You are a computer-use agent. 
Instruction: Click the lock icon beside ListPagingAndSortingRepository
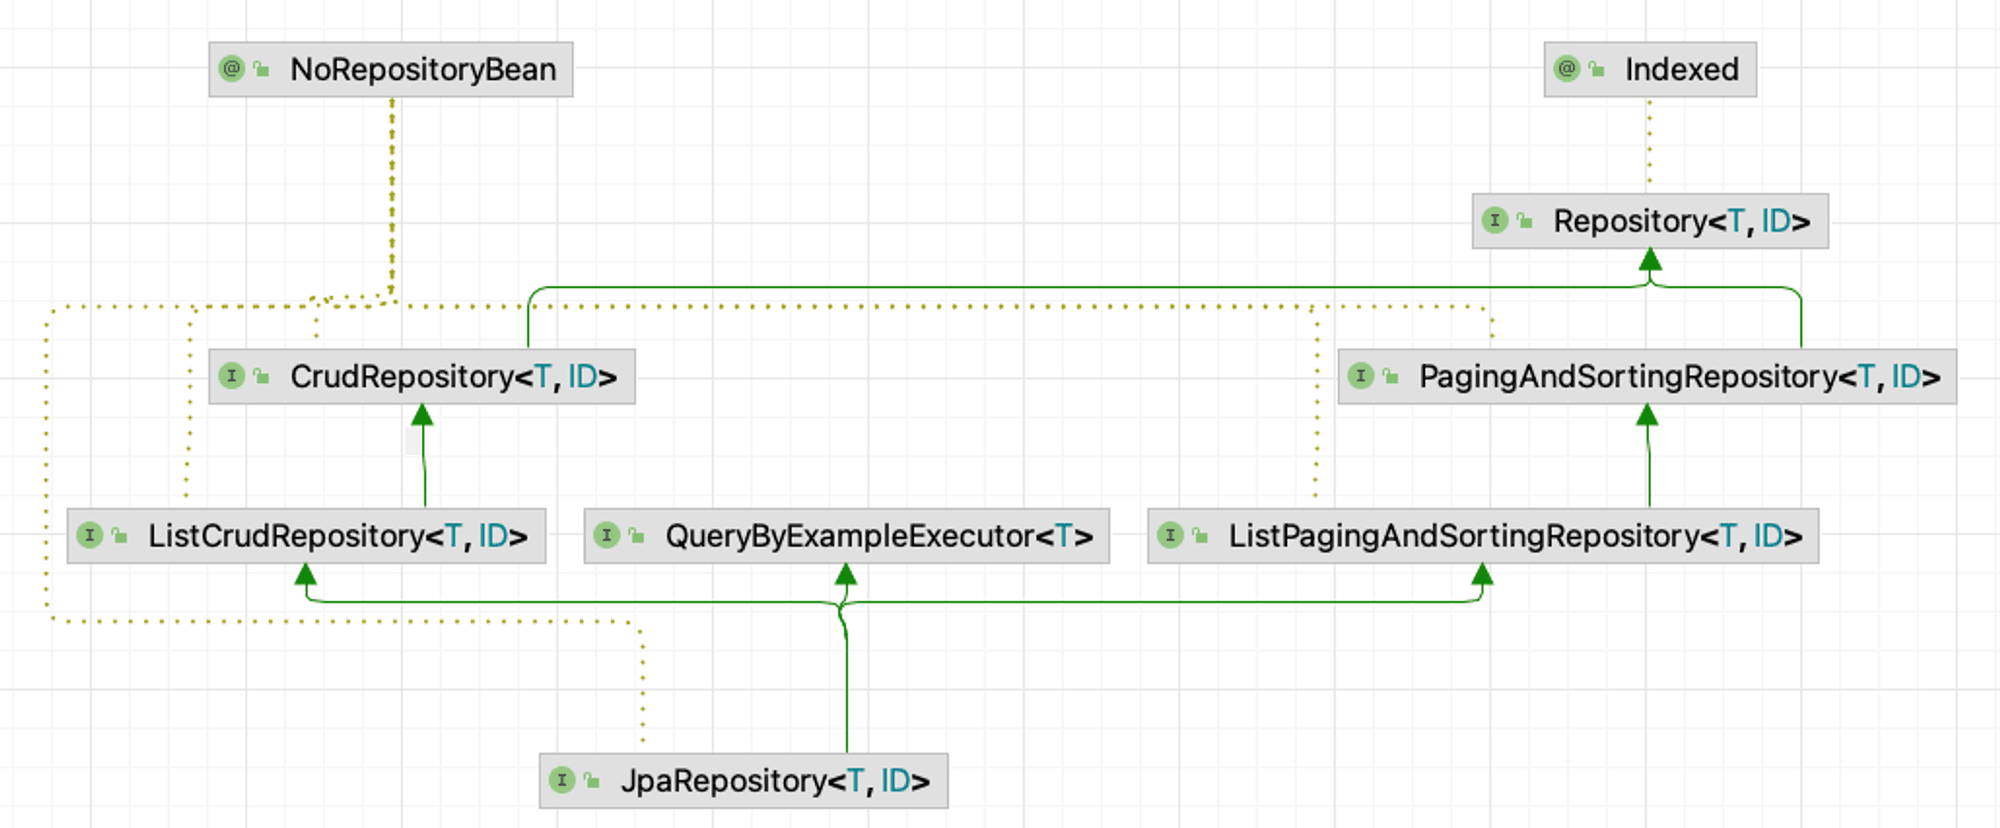pos(1200,536)
